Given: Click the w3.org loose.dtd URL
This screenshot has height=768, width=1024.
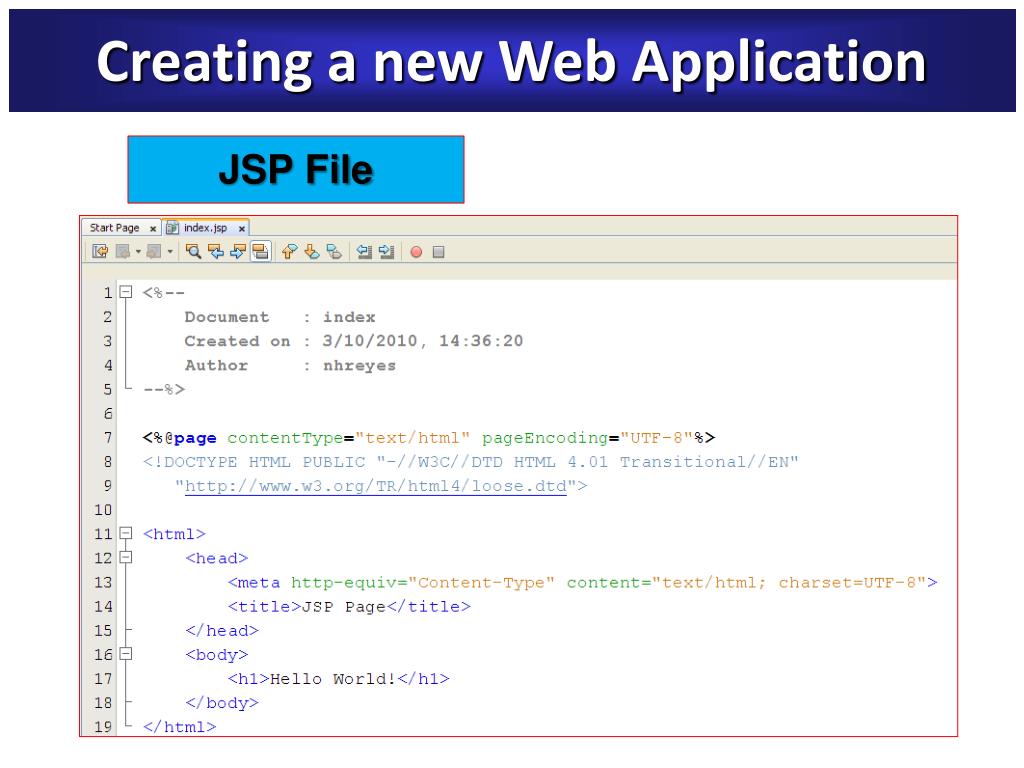Looking at the screenshot, I should pos(375,487).
